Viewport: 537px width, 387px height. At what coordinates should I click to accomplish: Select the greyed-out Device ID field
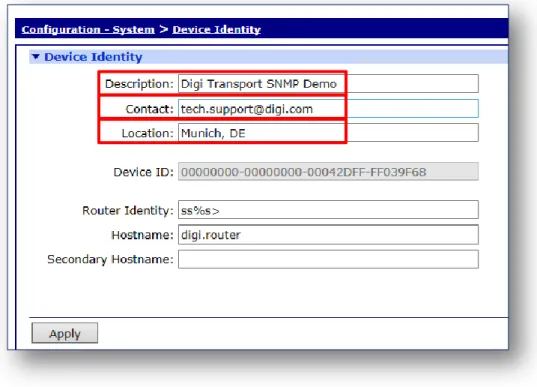328,172
